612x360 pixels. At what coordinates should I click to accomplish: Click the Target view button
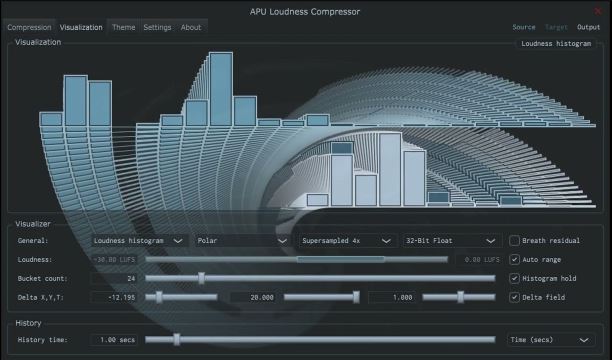pos(556,27)
